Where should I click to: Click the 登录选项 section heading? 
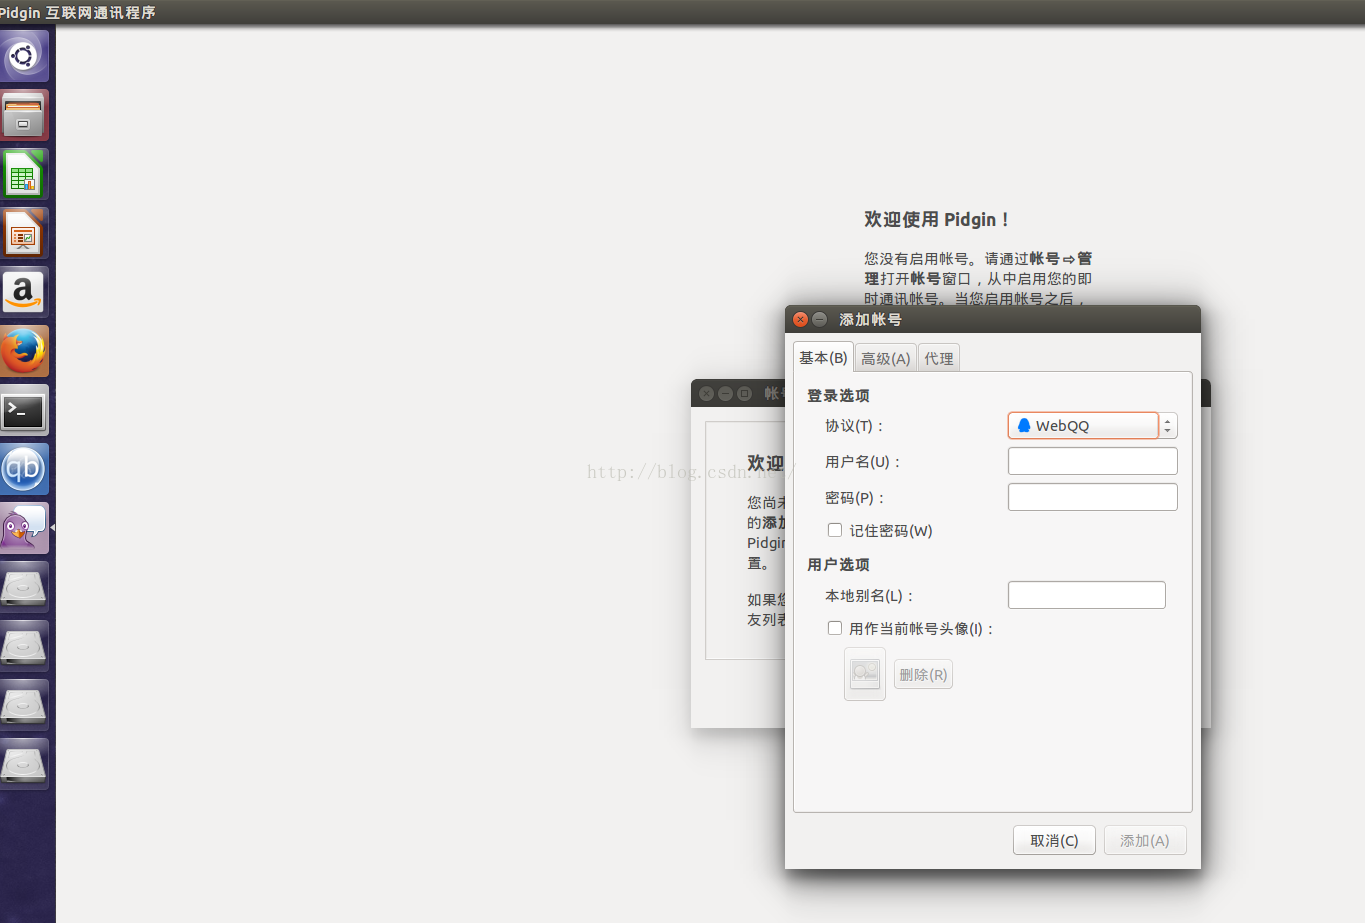point(838,395)
